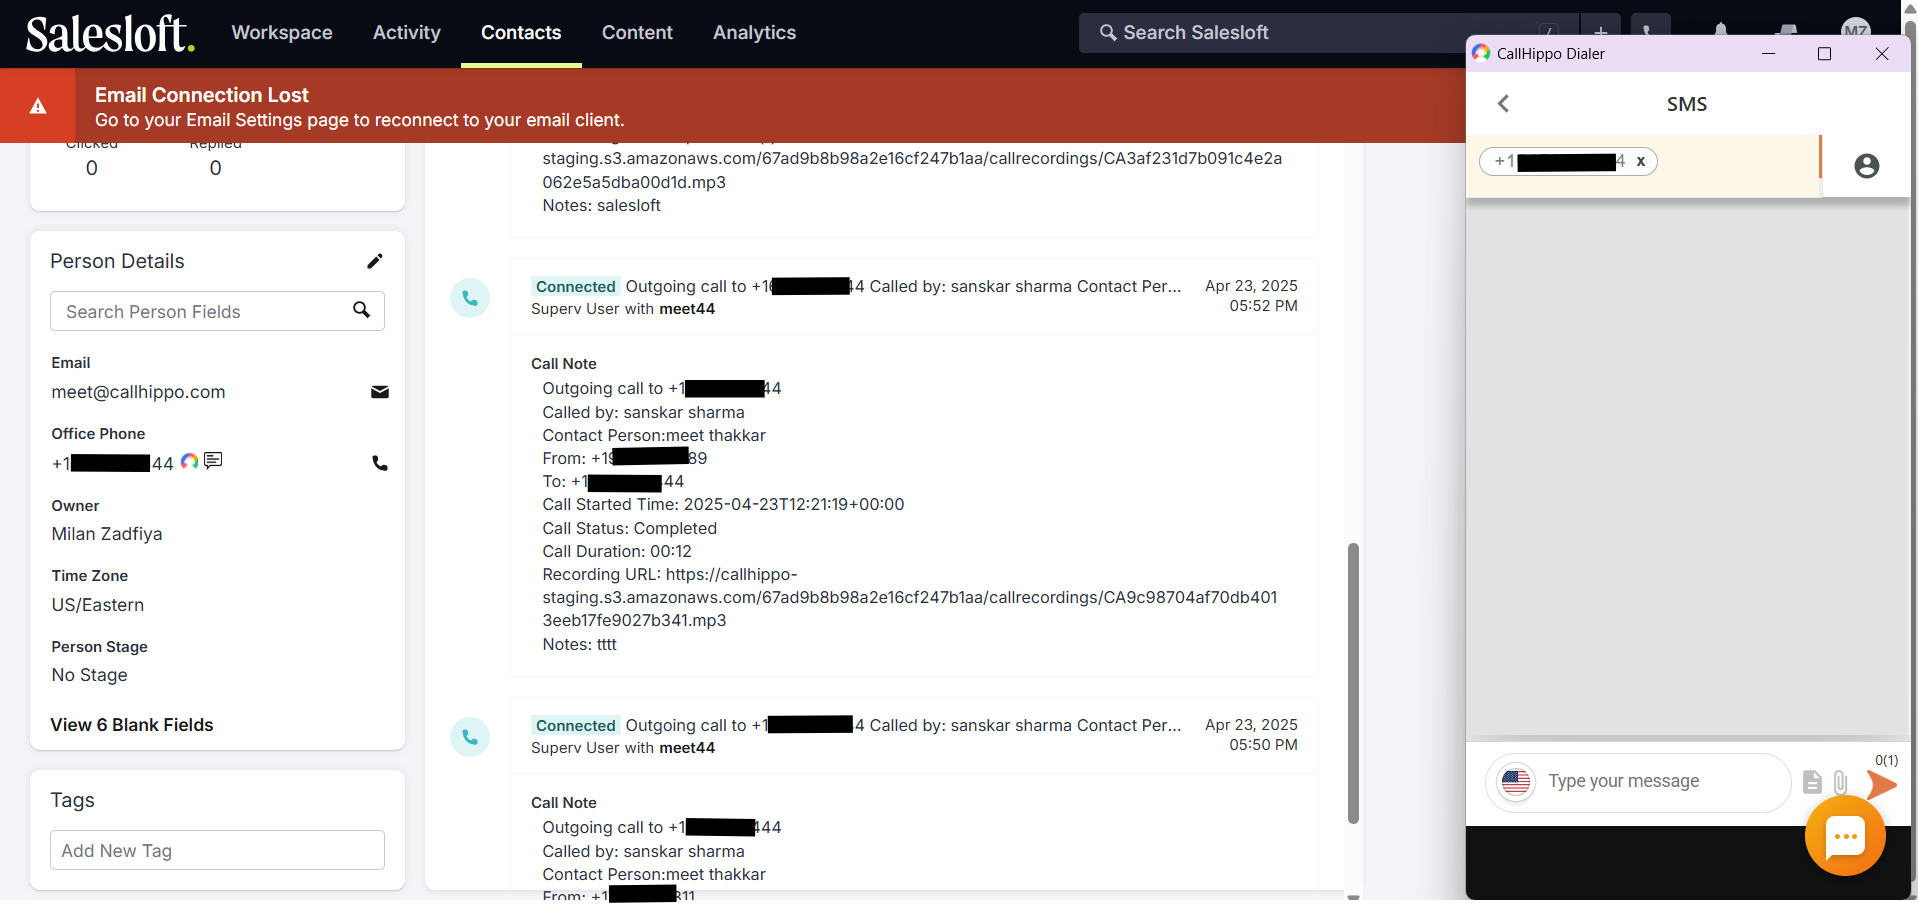Click the 'Contact Person:meet thakkar' line in the 05:52 PM note
This screenshot has width=1918, height=904.
(x=654, y=436)
